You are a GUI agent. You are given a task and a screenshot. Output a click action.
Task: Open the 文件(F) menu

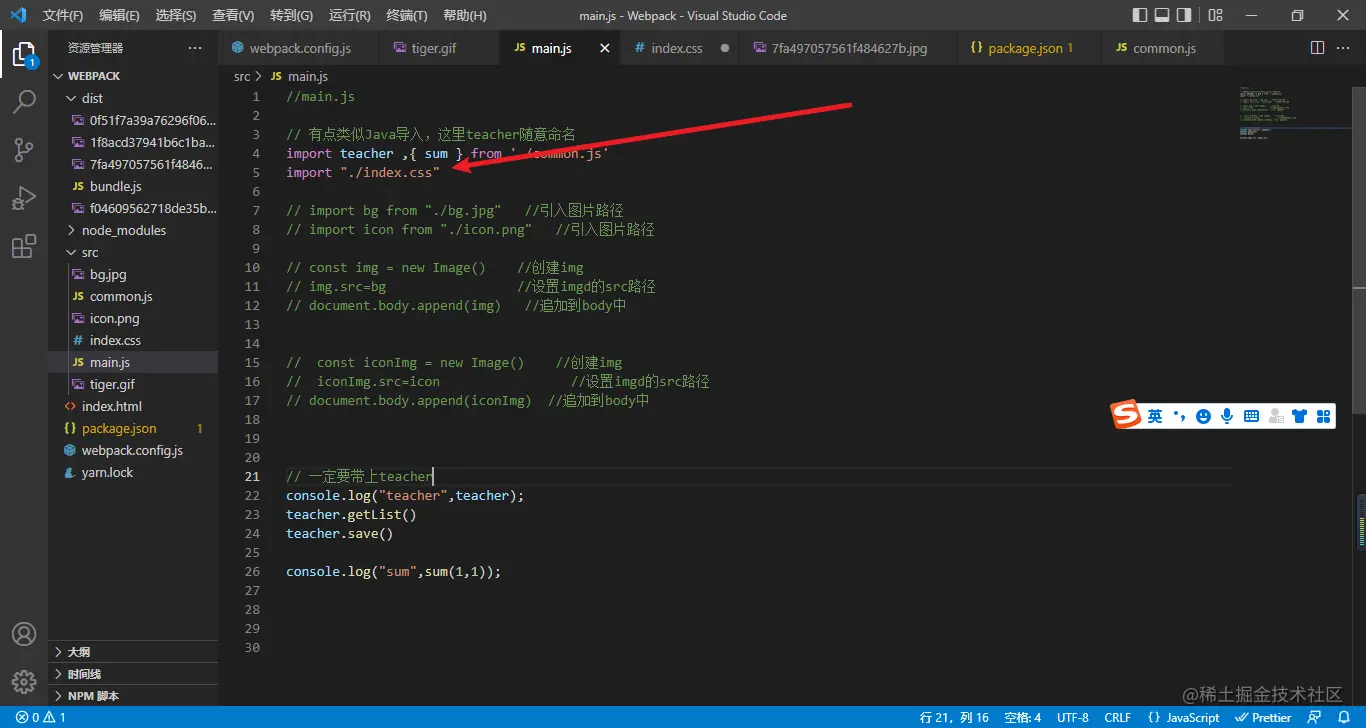pos(63,16)
